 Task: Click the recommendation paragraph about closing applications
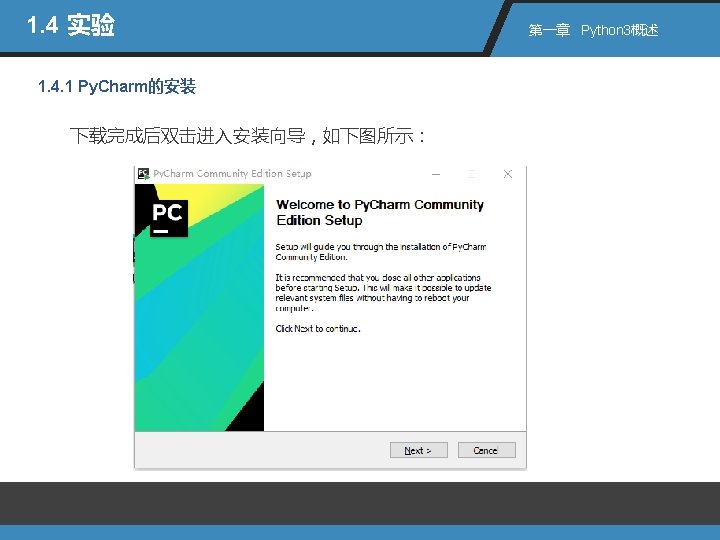pos(383,292)
